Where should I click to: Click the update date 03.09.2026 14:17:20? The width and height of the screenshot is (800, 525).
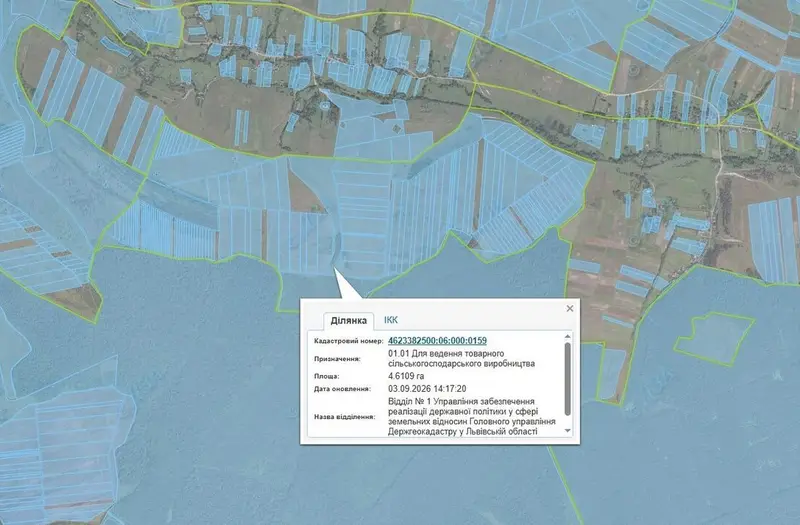coord(427,389)
